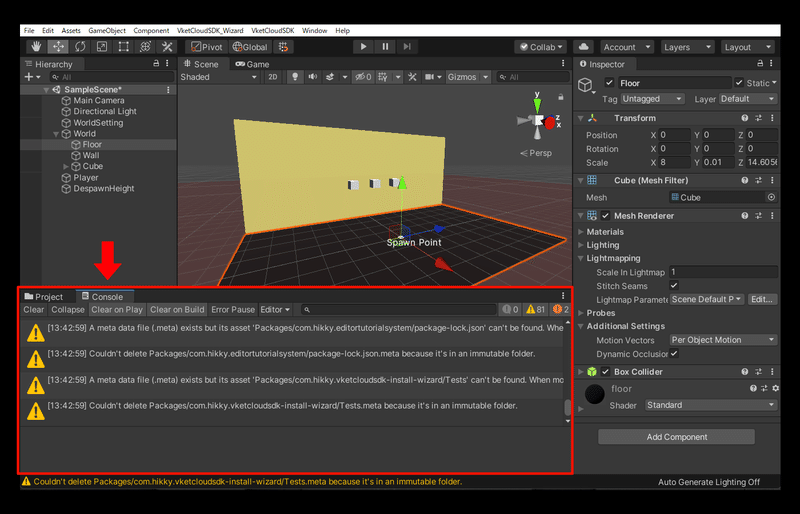Screen dimensions: 800x514
Task: Clear the console messages
Action: click(34, 309)
